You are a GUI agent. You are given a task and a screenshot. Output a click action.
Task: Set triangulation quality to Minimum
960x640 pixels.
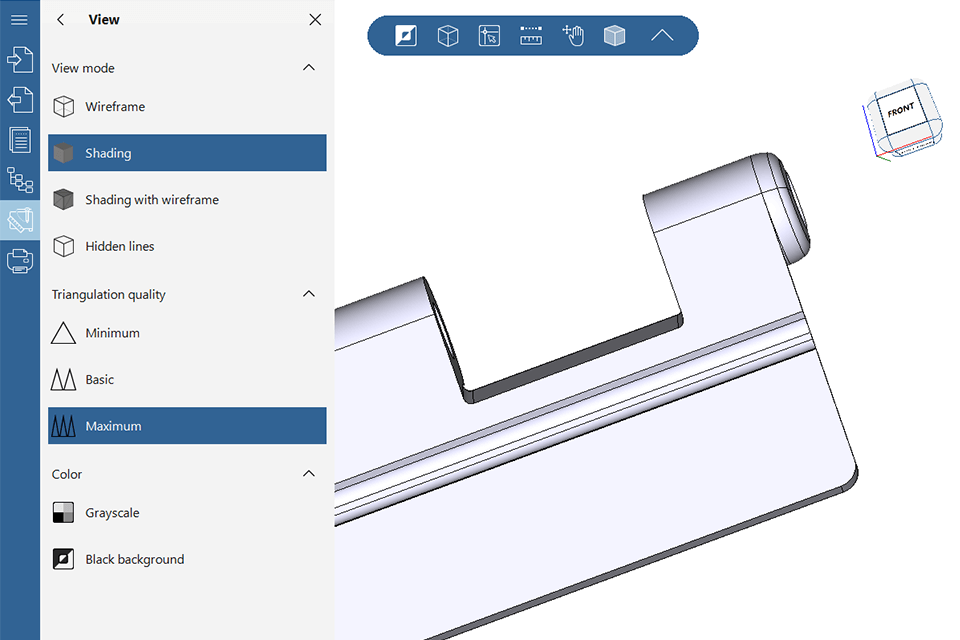(187, 333)
